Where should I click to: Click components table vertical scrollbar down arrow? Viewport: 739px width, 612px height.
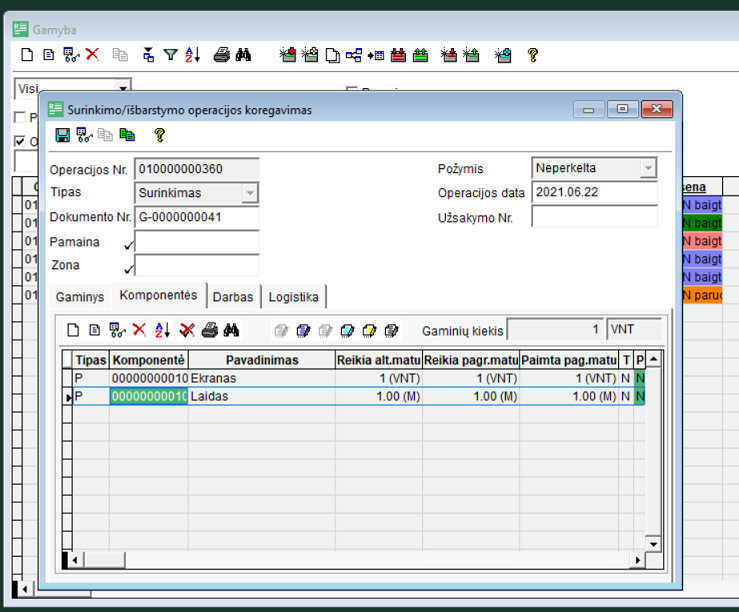pyautogui.click(x=653, y=544)
